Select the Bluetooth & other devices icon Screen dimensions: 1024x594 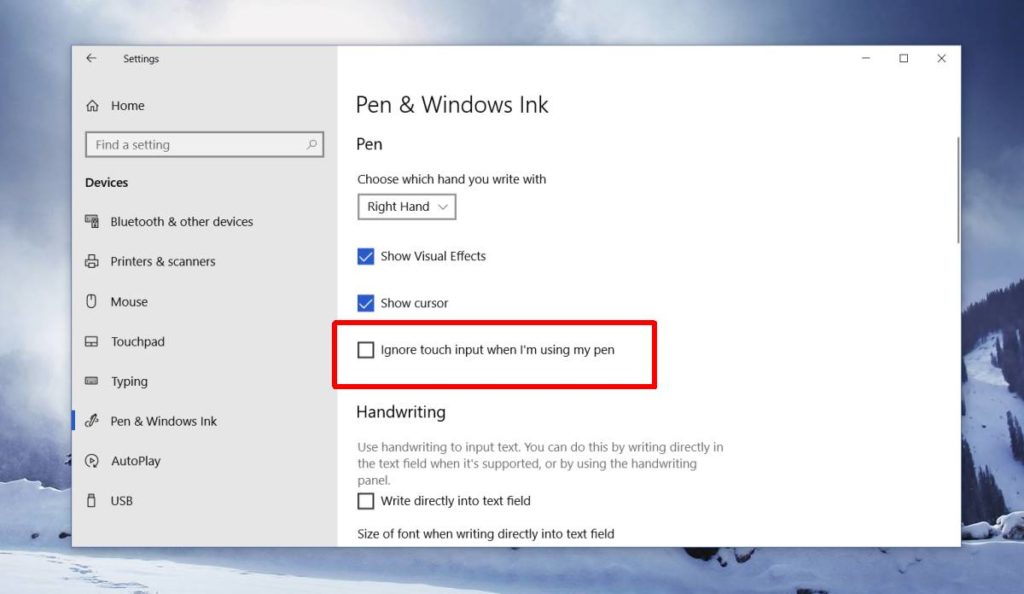point(92,221)
